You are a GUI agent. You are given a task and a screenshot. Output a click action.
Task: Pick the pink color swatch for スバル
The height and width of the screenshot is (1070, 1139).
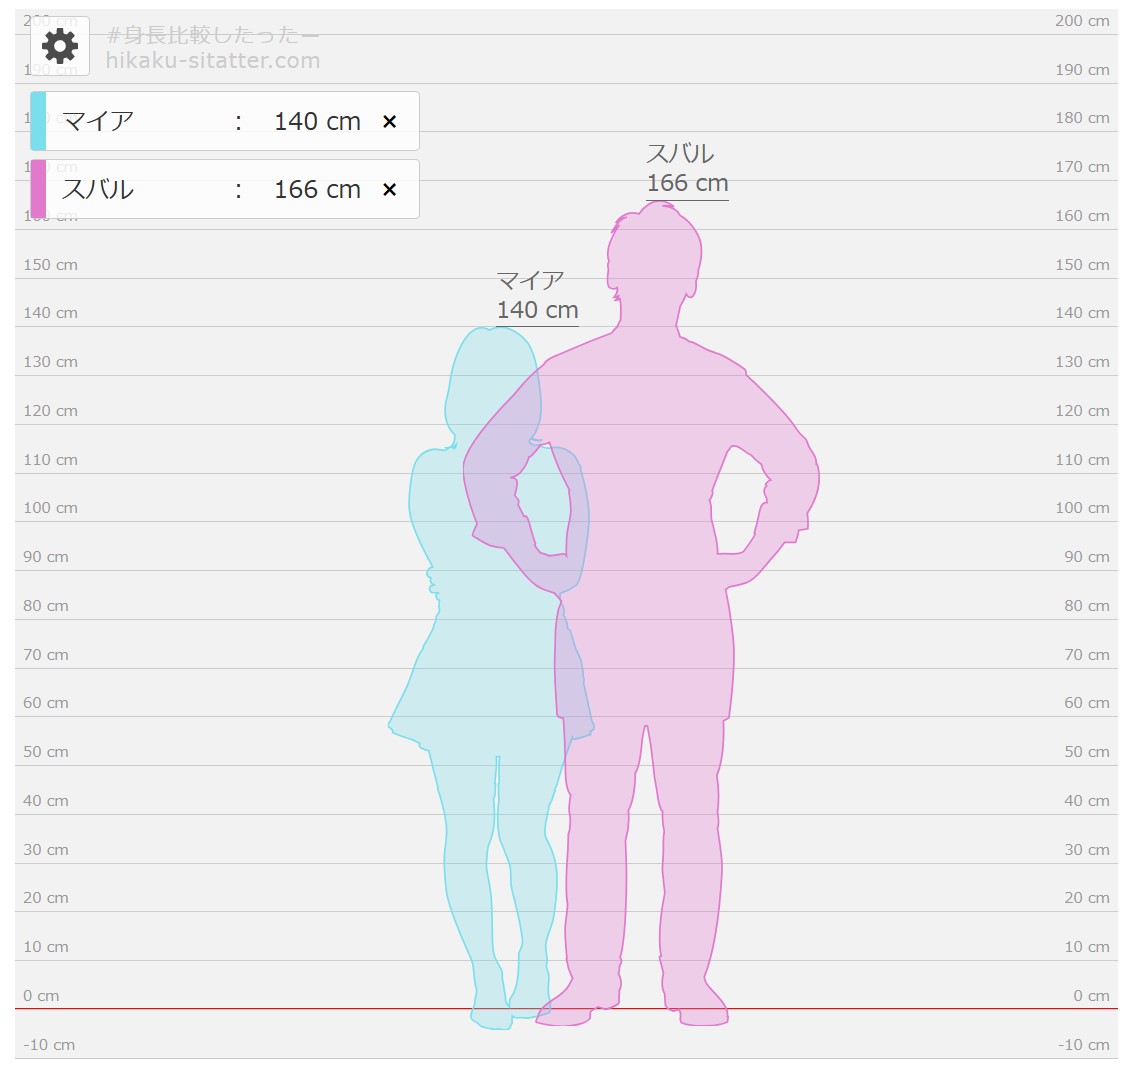38,189
